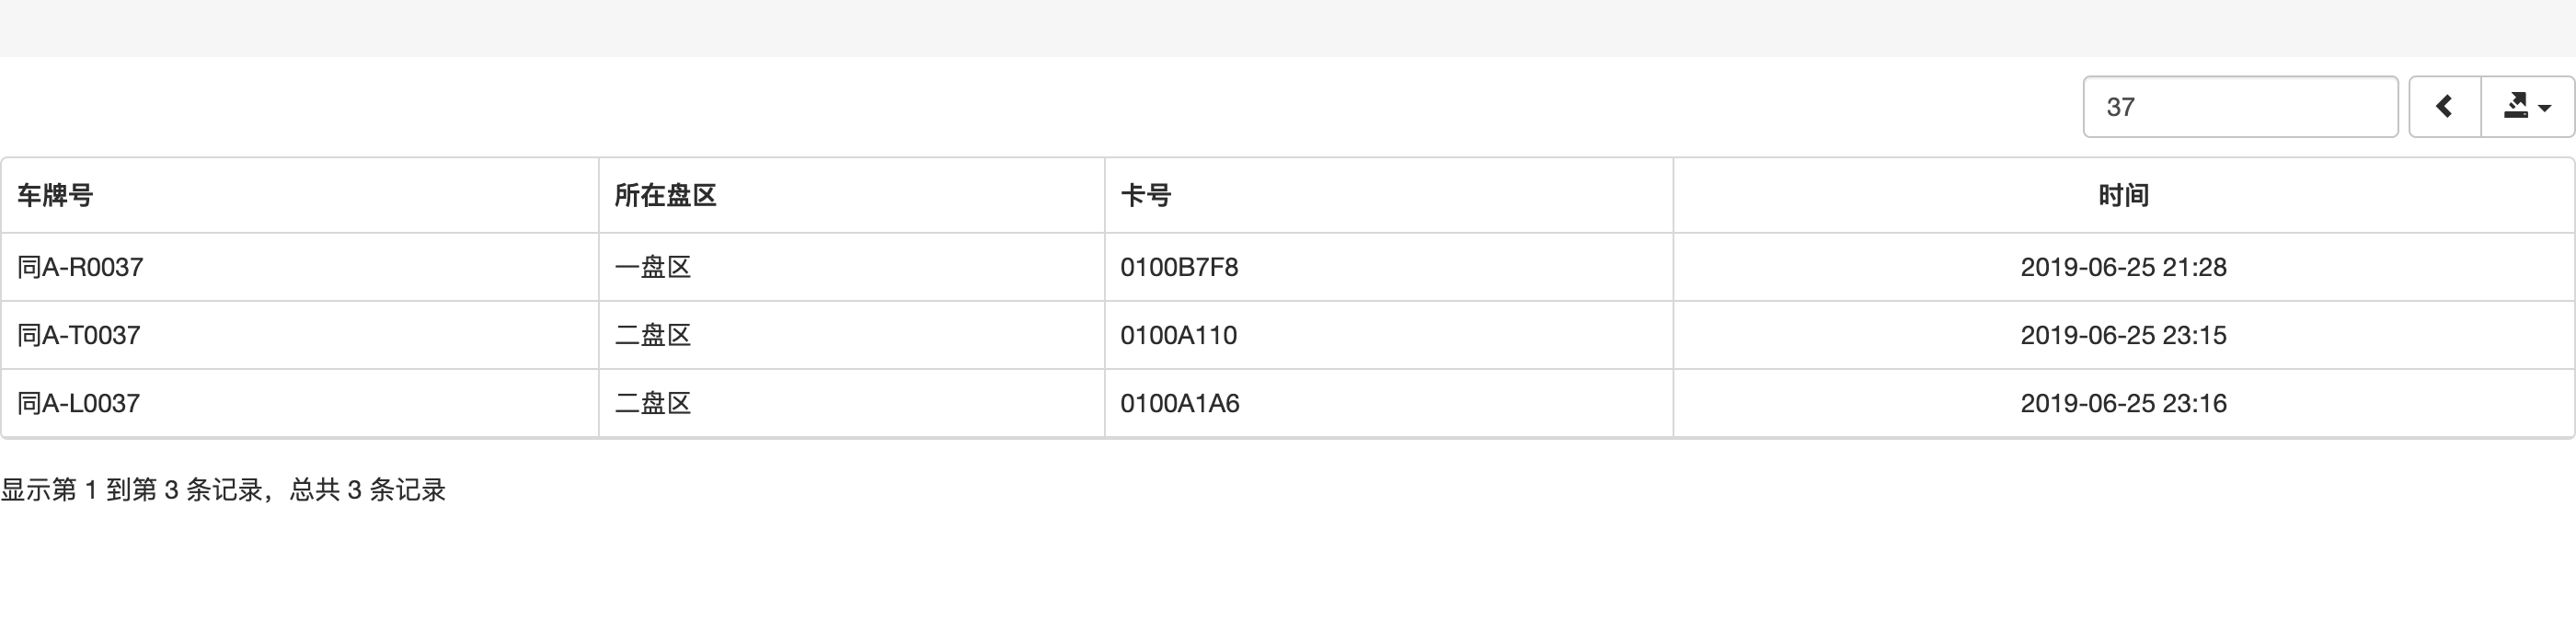Click the time 2019-06-25 23:15
2576x622 pixels.
click(x=2123, y=335)
